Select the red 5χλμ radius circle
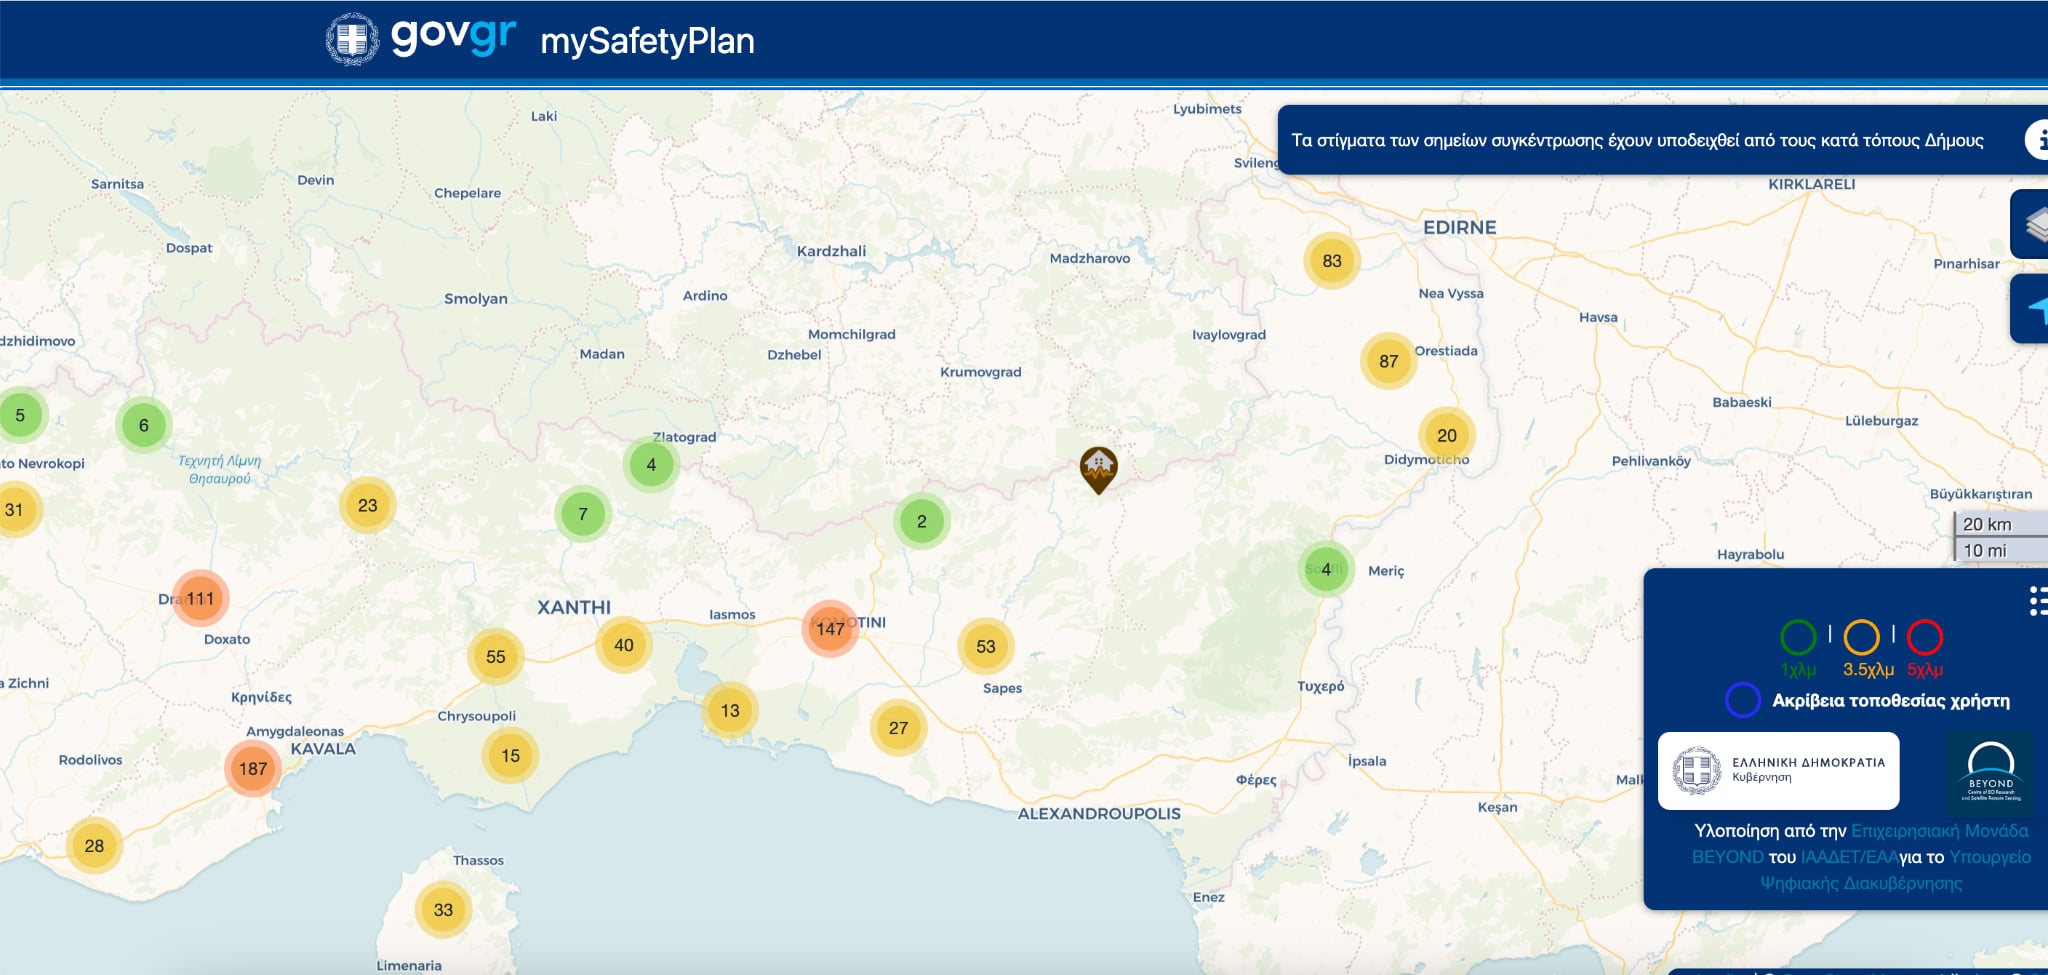The width and height of the screenshot is (2048, 975). [x=1924, y=637]
